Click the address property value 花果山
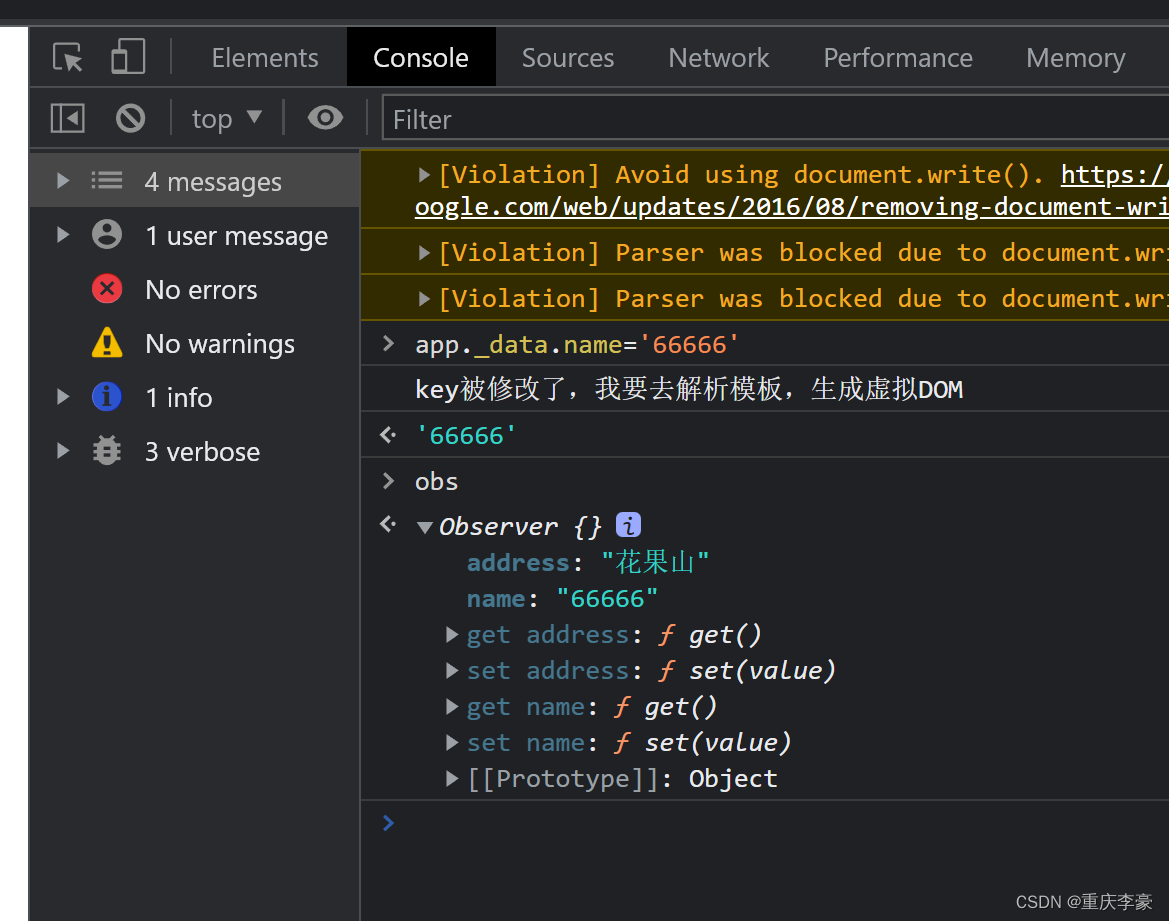Viewport: 1169px width, 921px height. [655, 562]
